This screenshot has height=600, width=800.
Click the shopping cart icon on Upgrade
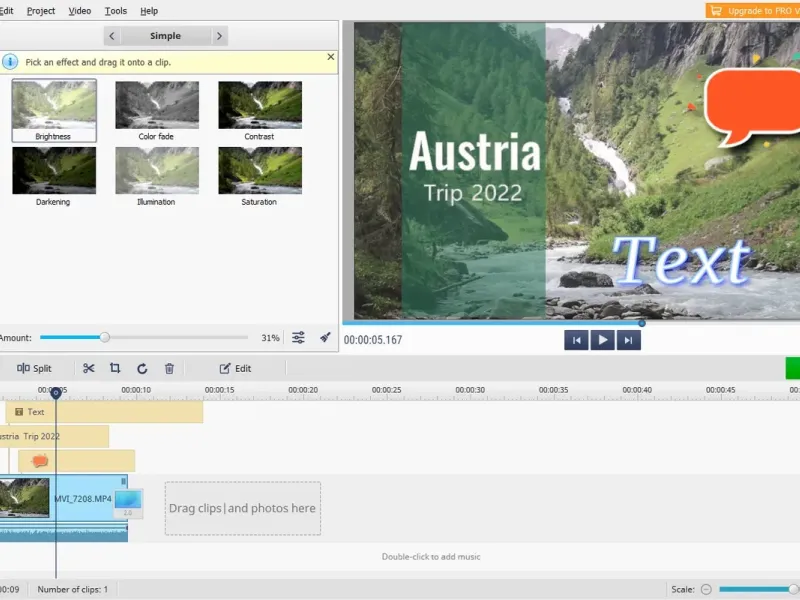click(716, 11)
